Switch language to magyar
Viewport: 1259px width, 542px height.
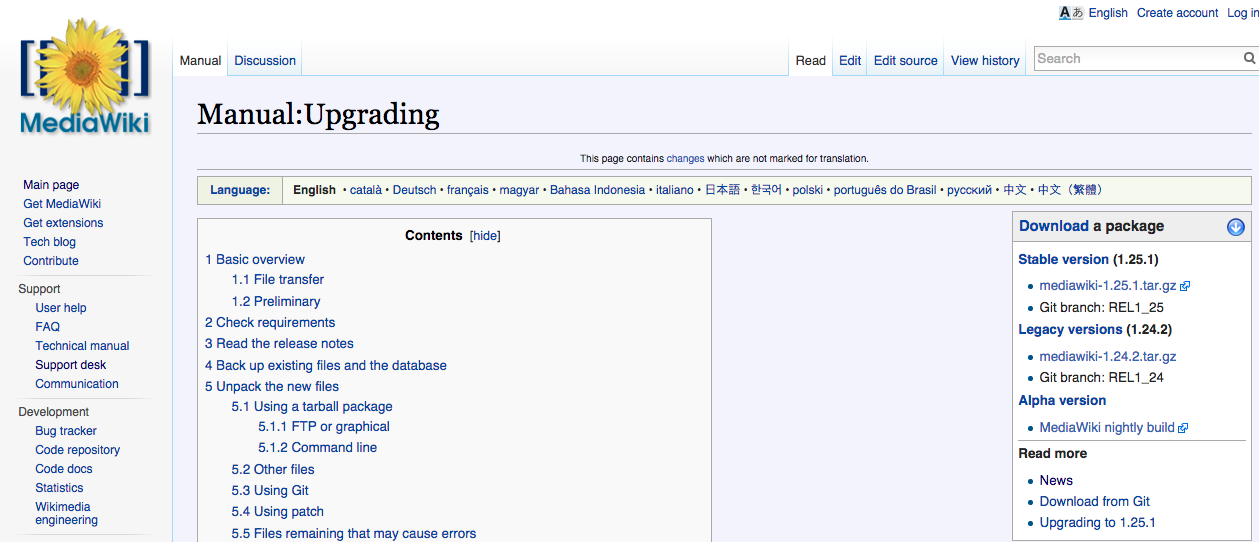point(519,190)
